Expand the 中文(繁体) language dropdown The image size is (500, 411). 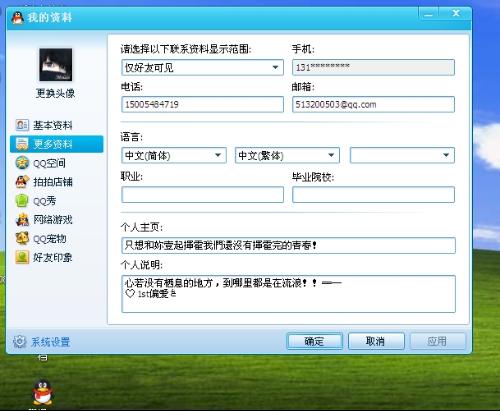287,156
